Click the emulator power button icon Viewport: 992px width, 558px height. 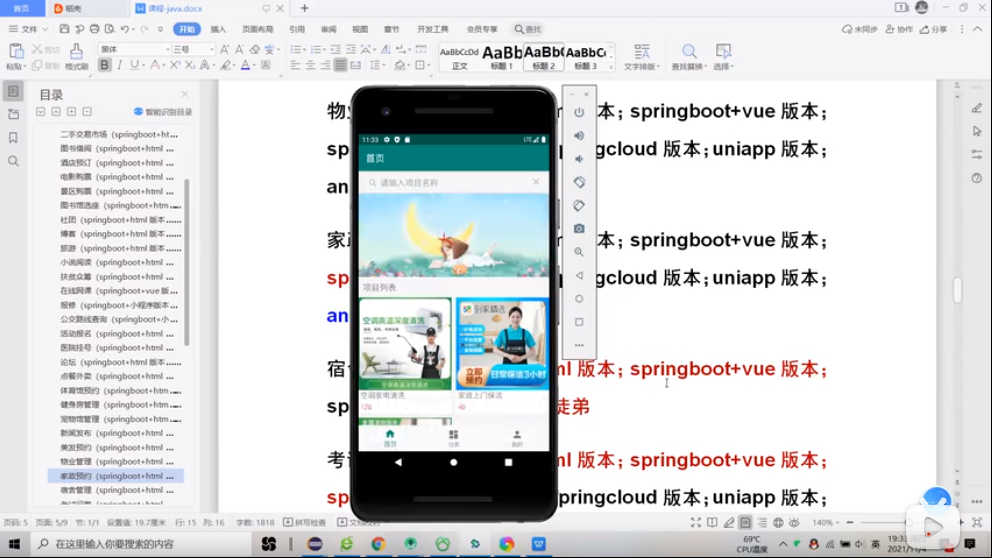pos(579,113)
